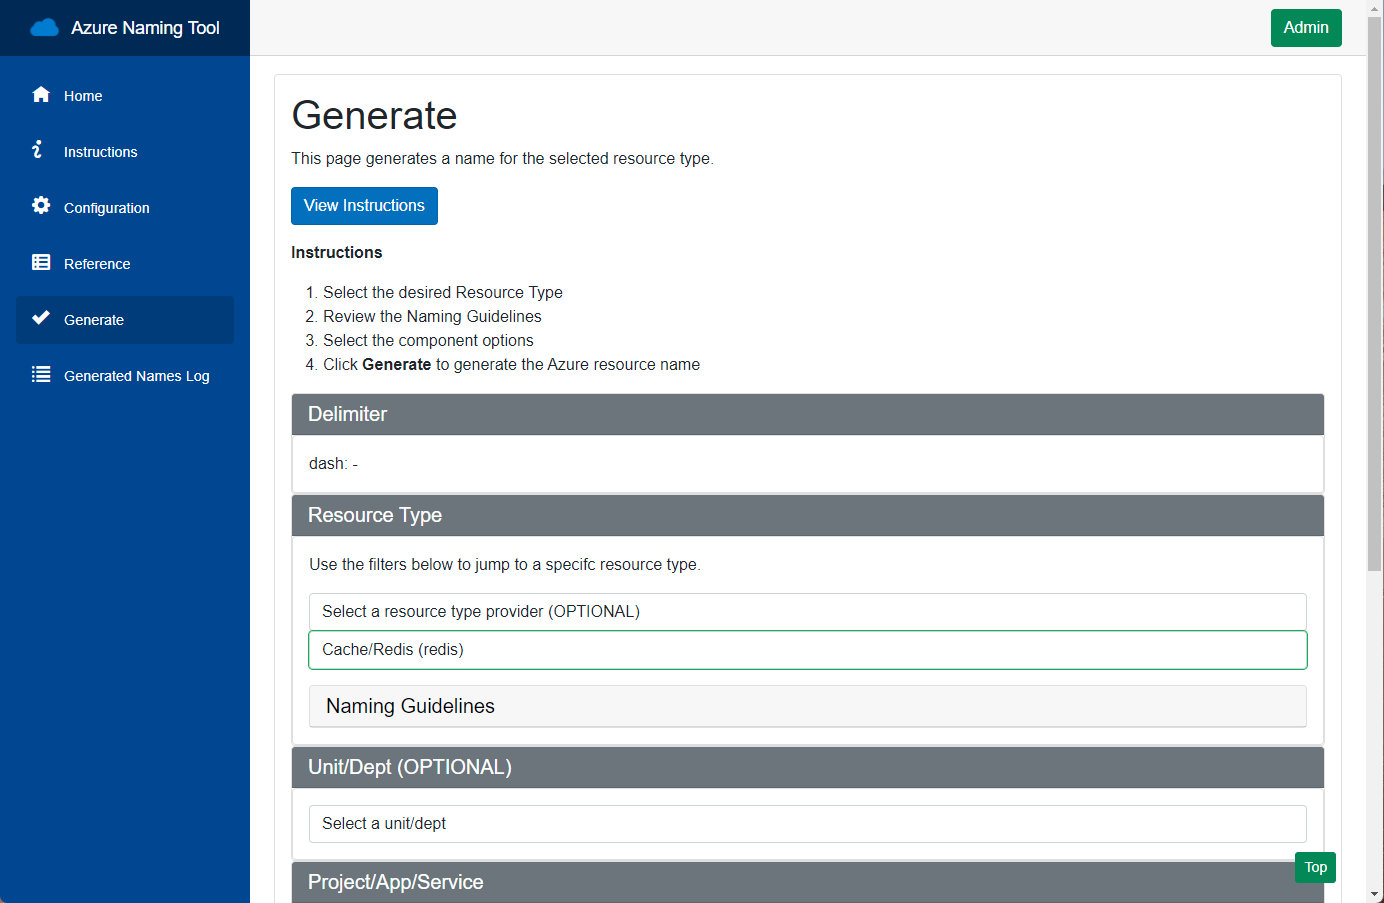Open the resource type provider dropdown
The height and width of the screenshot is (903, 1384).
[807, 611]
